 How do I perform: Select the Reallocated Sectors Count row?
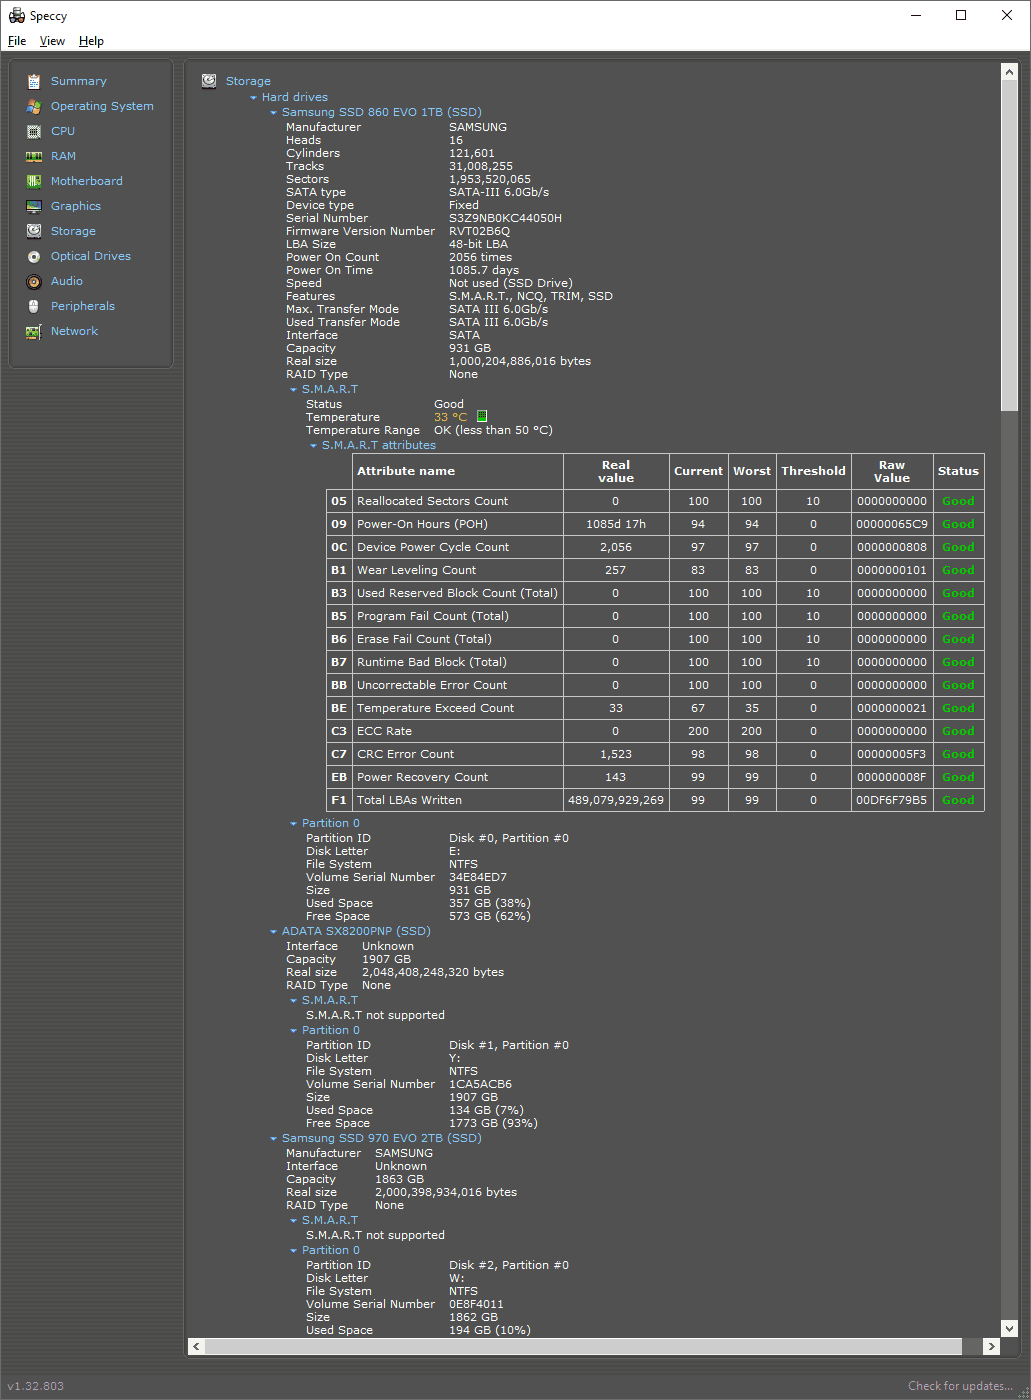click(655, 501)
